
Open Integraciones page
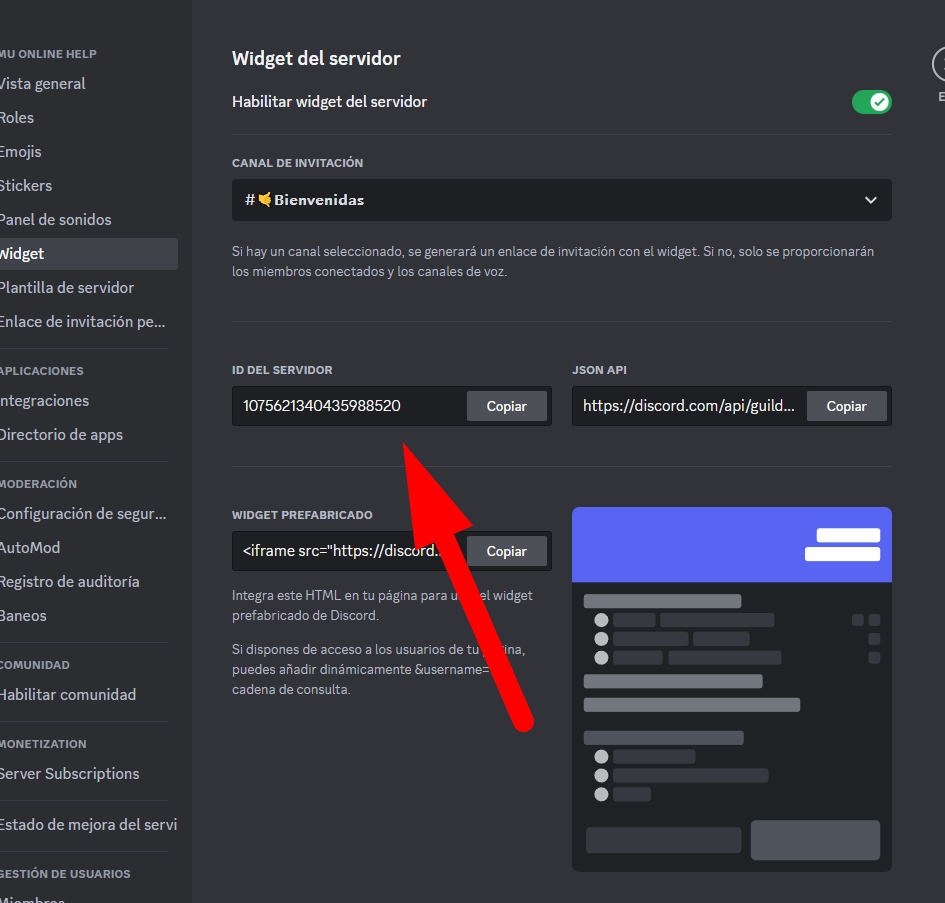44,401
